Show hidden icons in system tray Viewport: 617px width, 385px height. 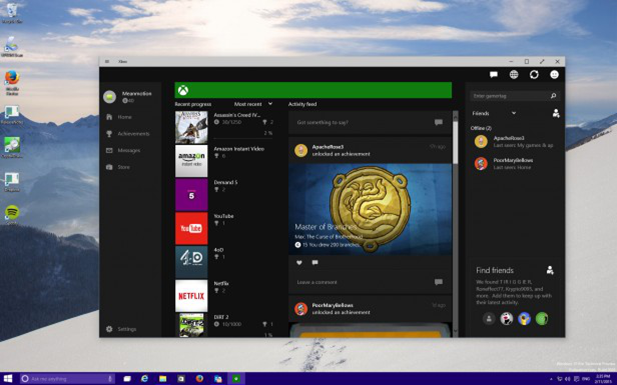click(550, 379)
